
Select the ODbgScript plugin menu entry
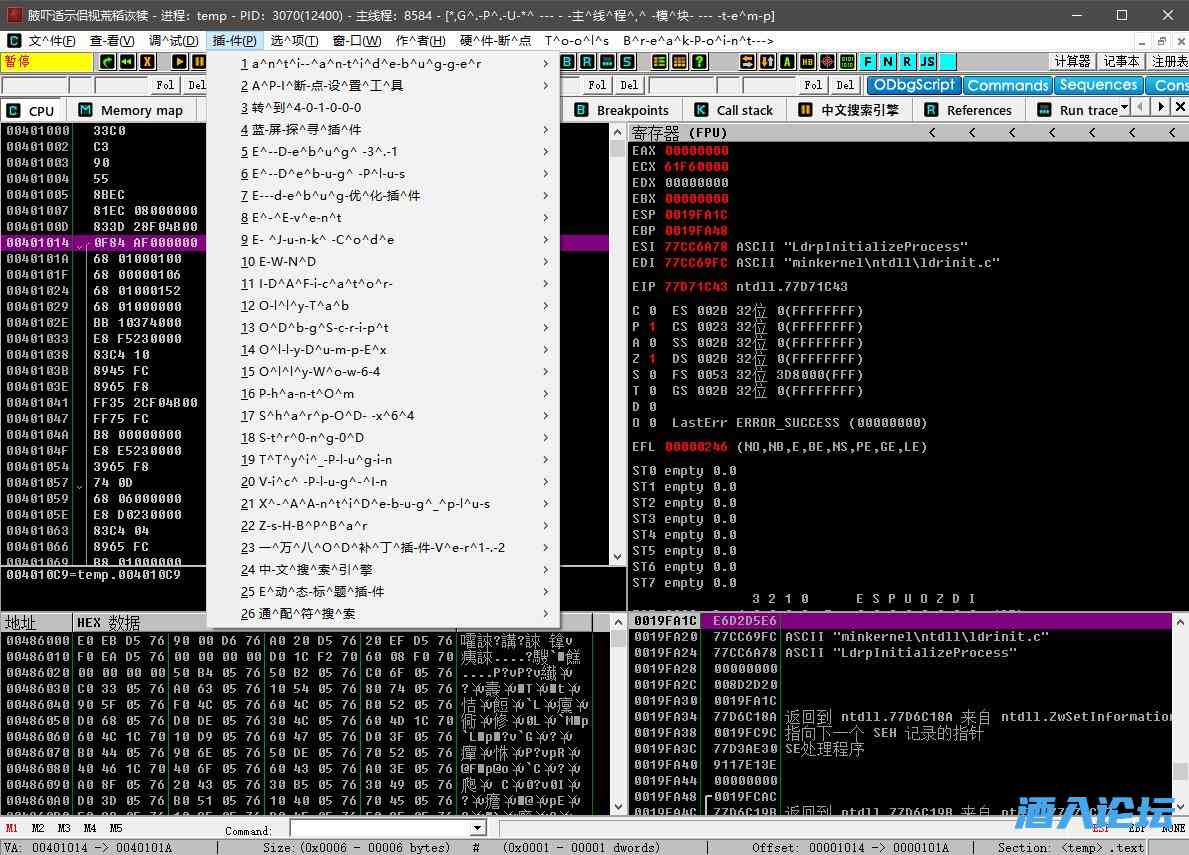(320, 328)
